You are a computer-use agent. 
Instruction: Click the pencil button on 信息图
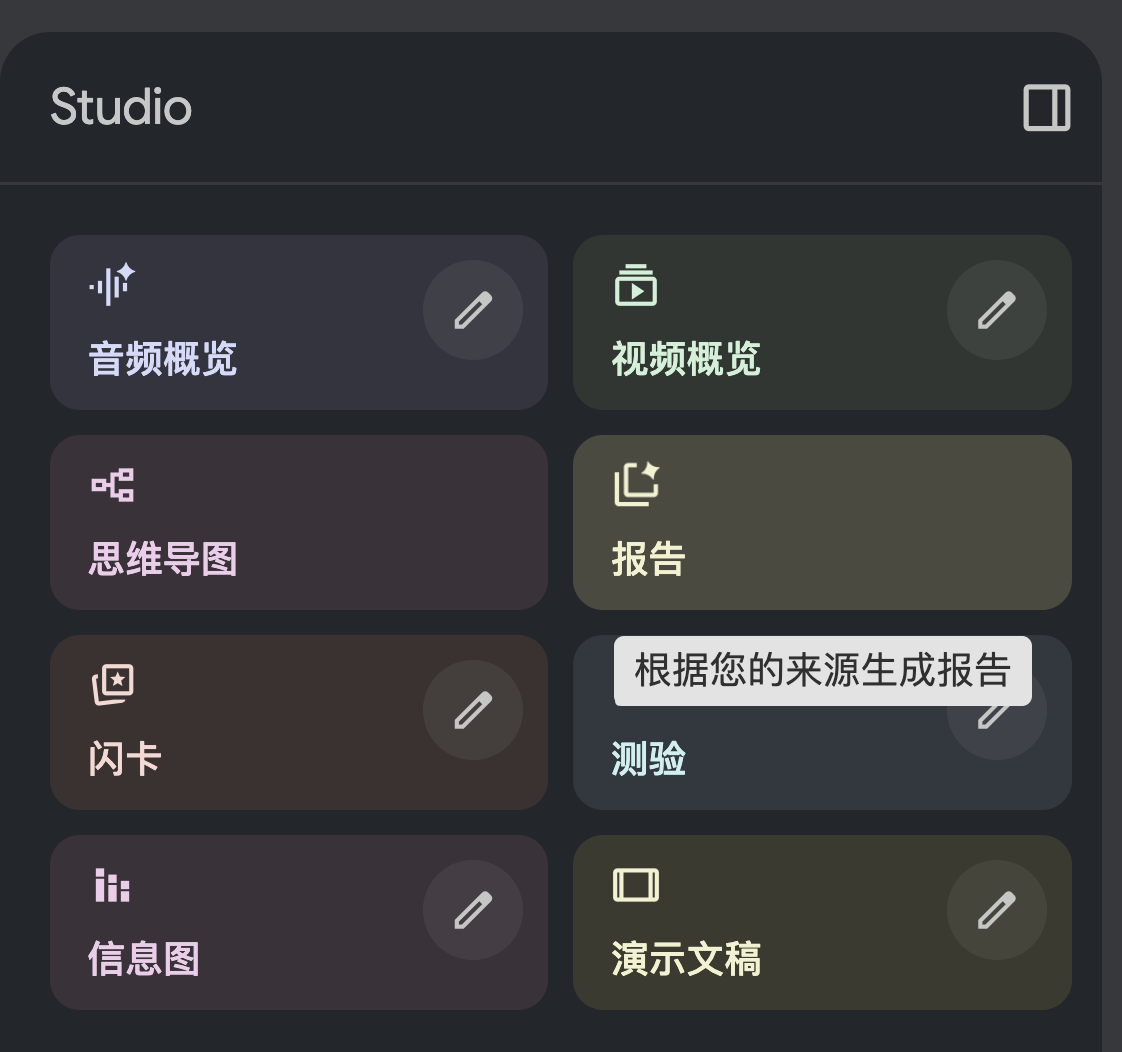tap(473, 910)
